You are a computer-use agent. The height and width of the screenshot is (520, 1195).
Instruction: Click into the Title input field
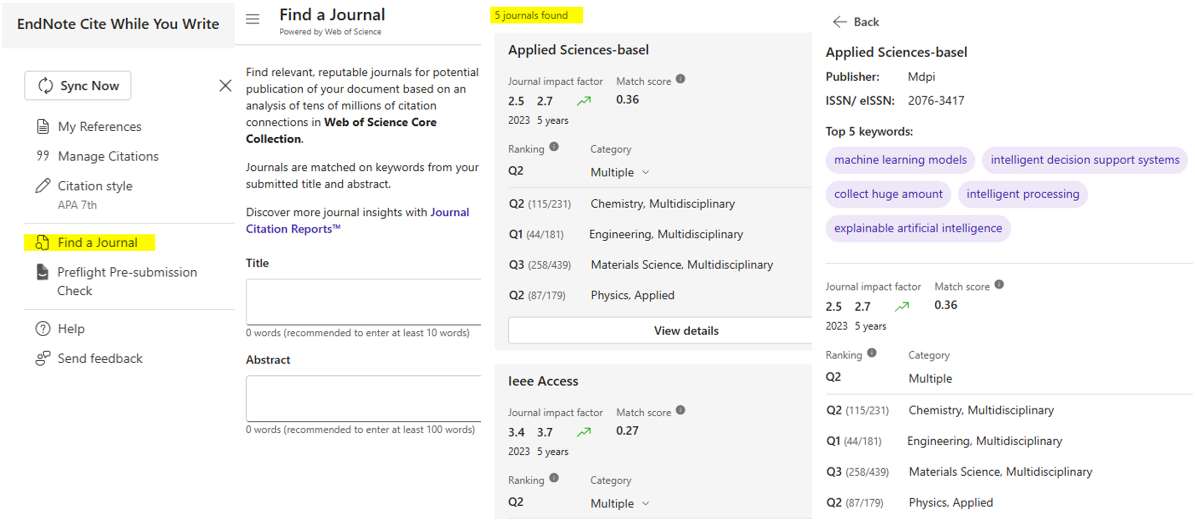pos(364,302)
